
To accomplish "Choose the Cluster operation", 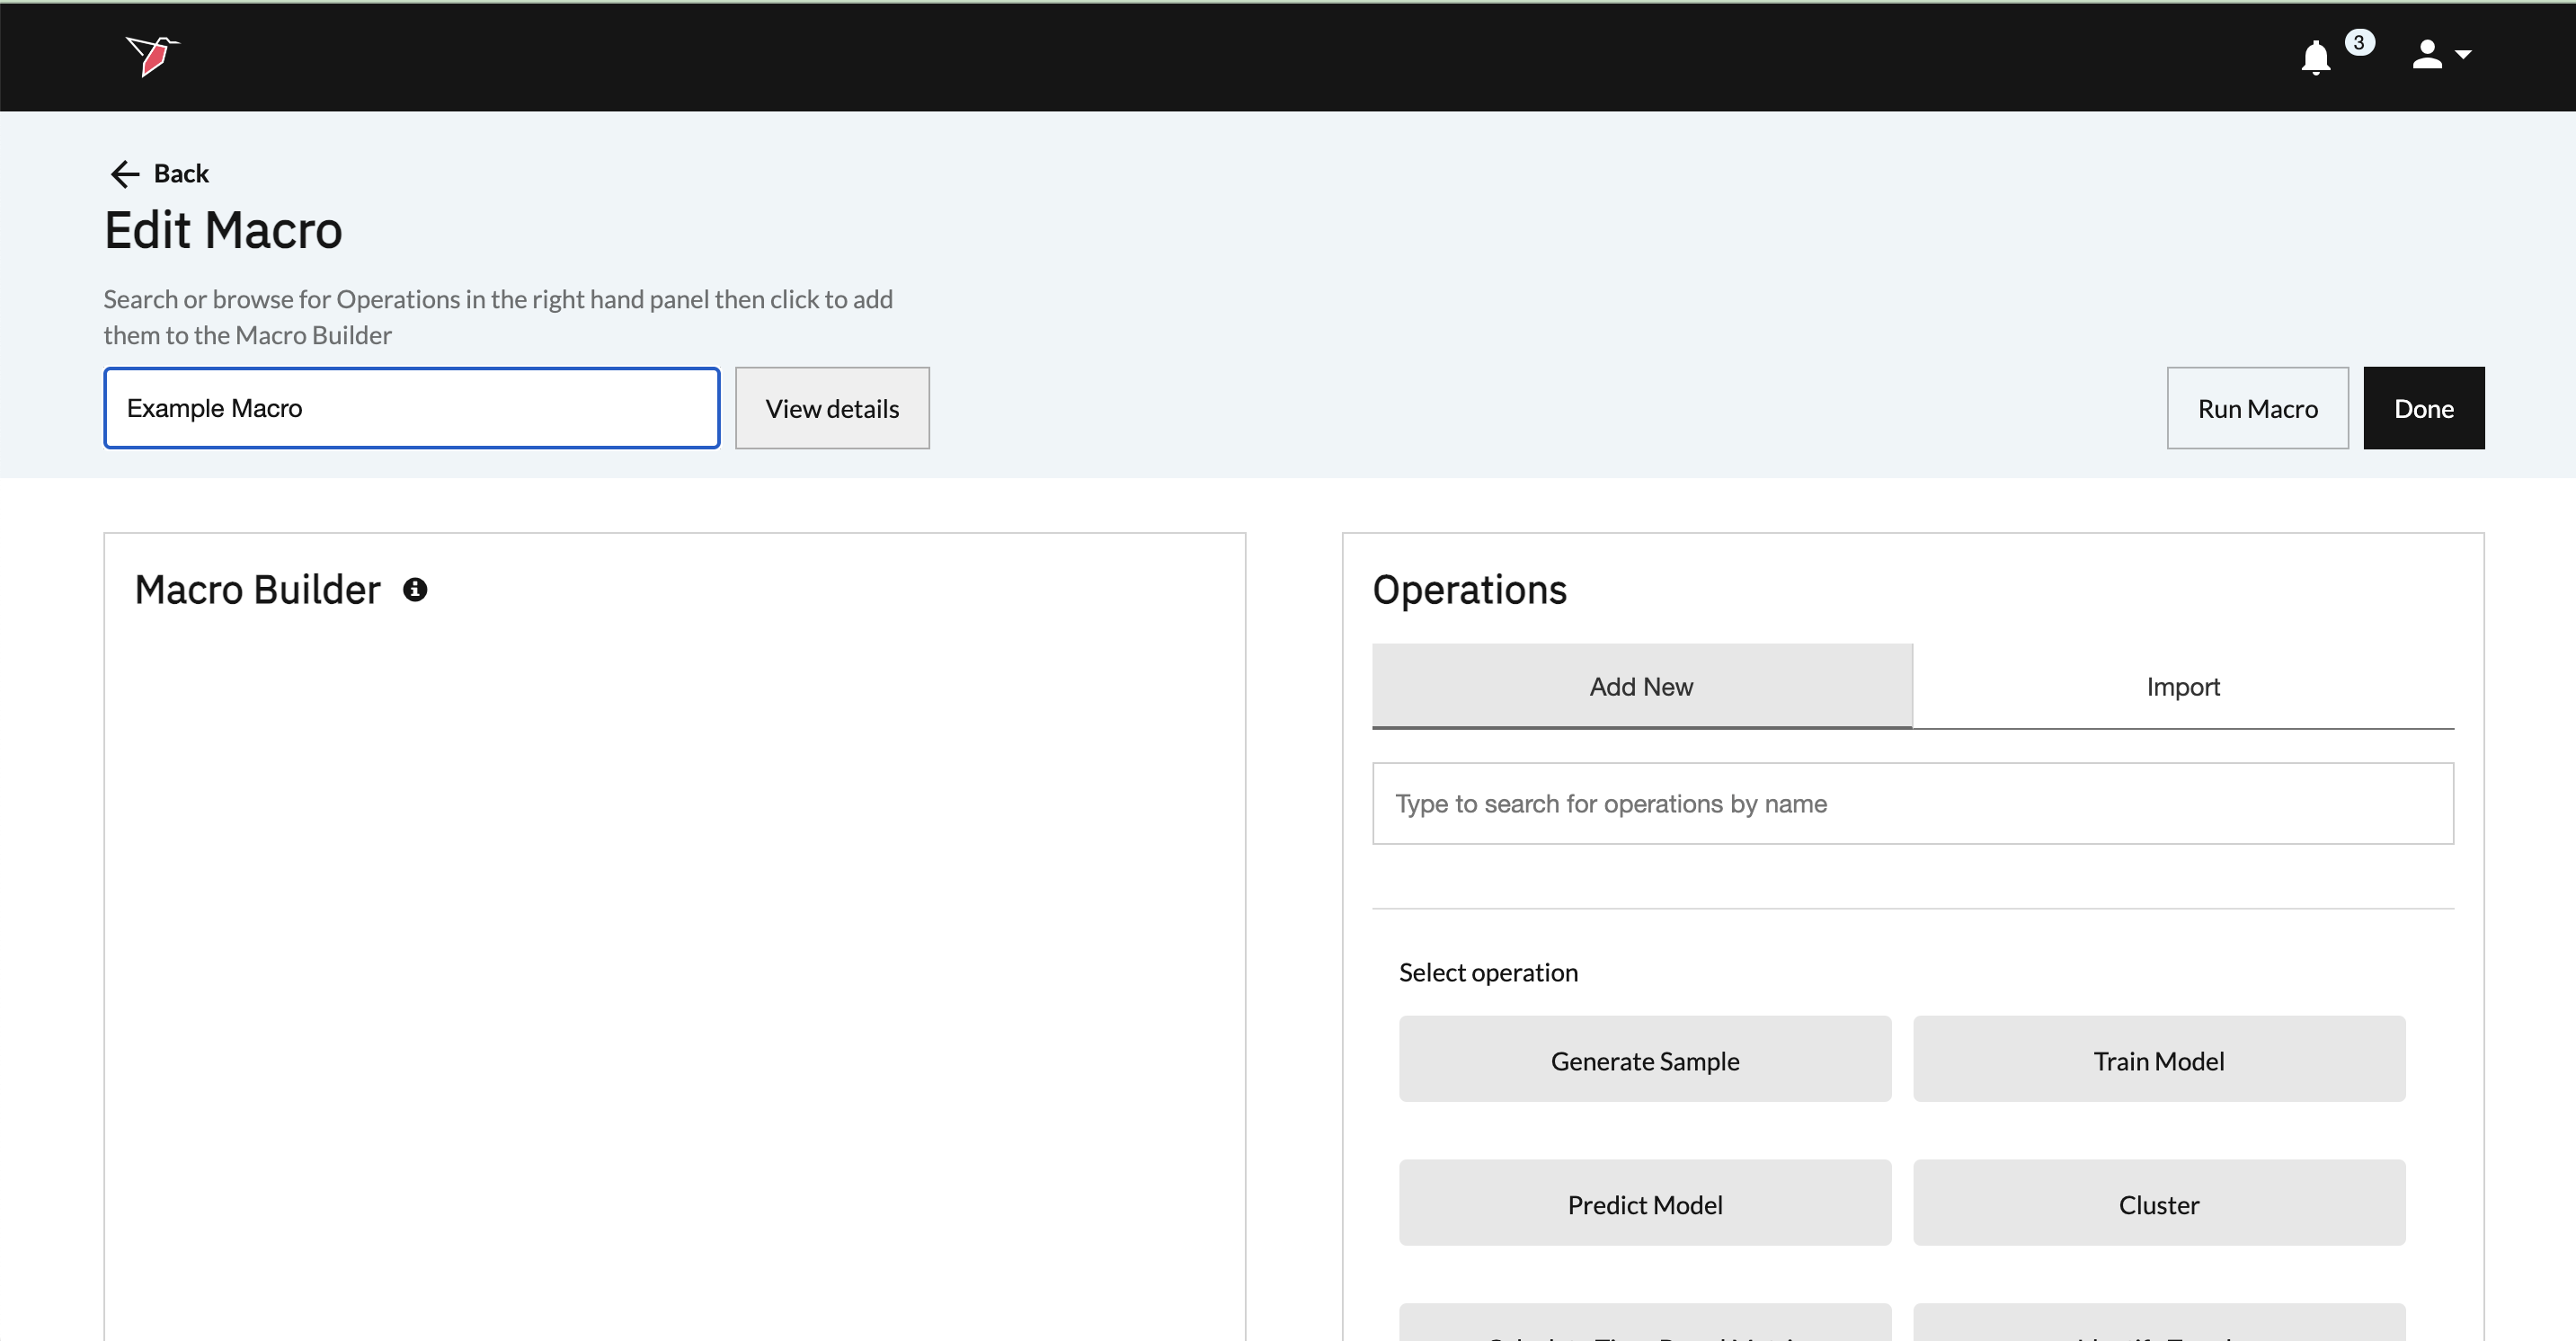I will point(2159,1204).
